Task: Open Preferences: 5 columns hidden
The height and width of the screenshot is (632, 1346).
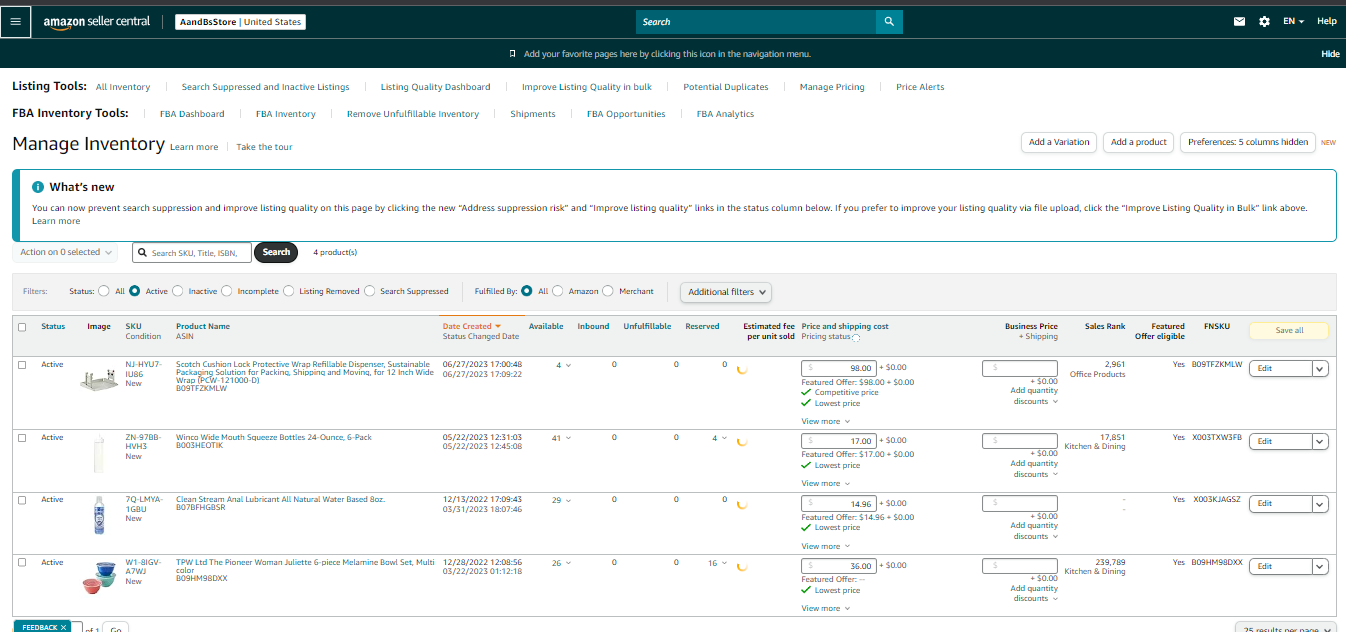Action: pos(1248,142)
